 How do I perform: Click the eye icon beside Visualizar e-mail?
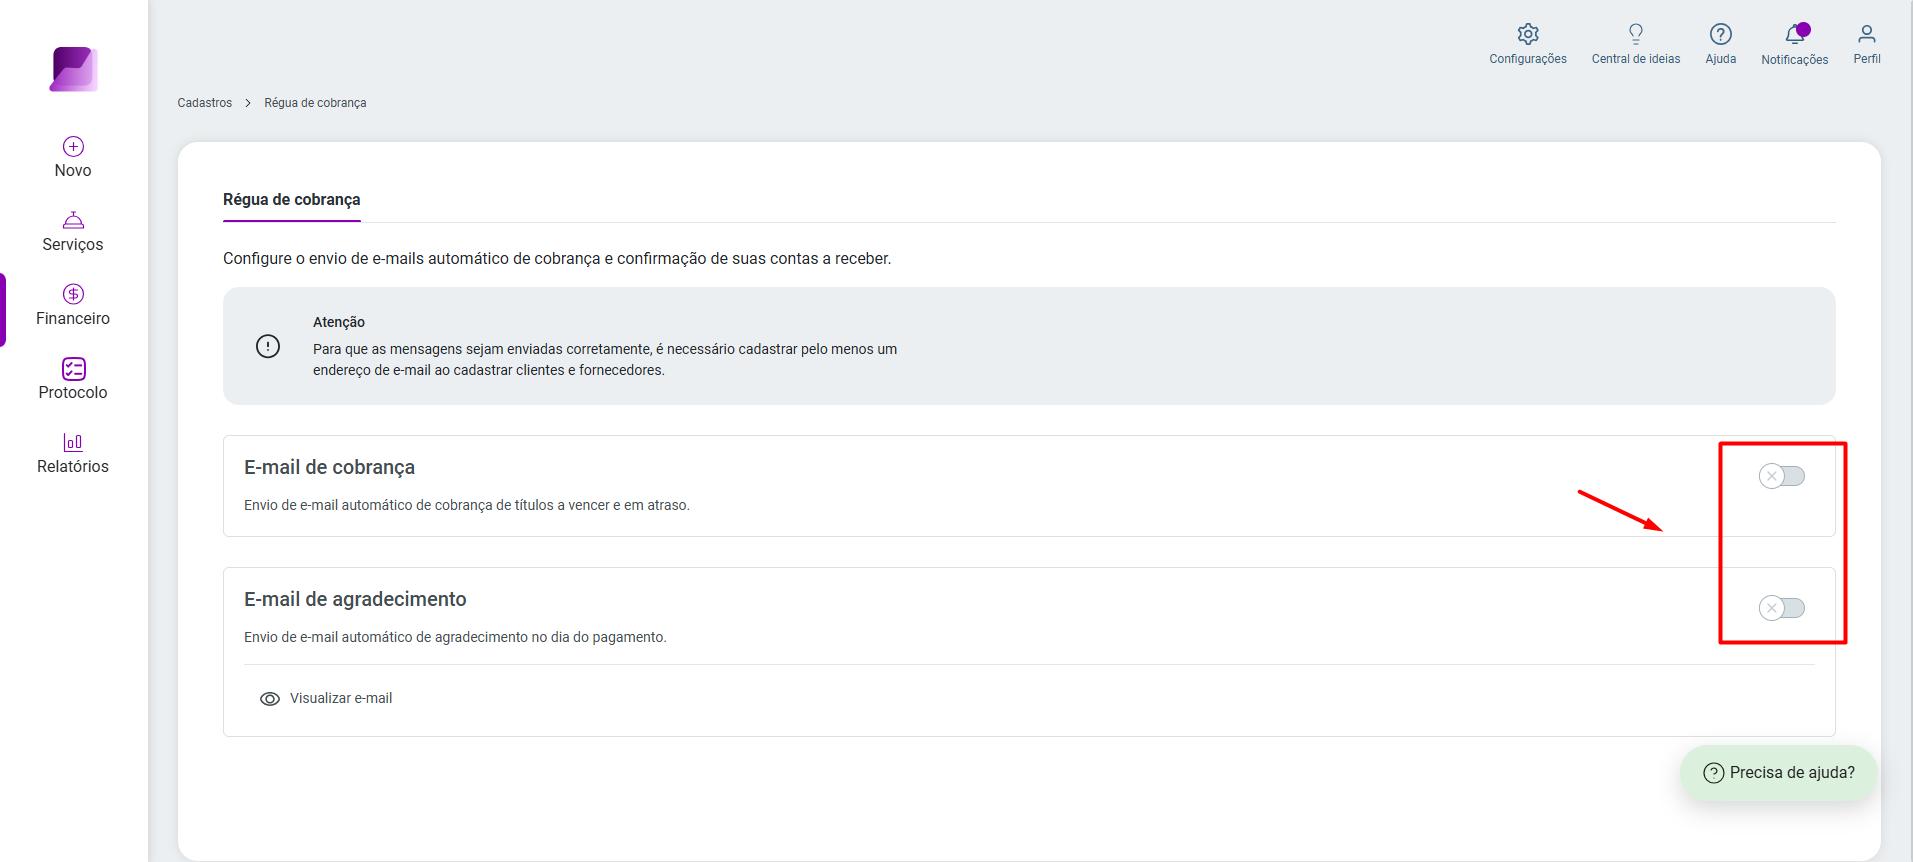click(269, 699)
